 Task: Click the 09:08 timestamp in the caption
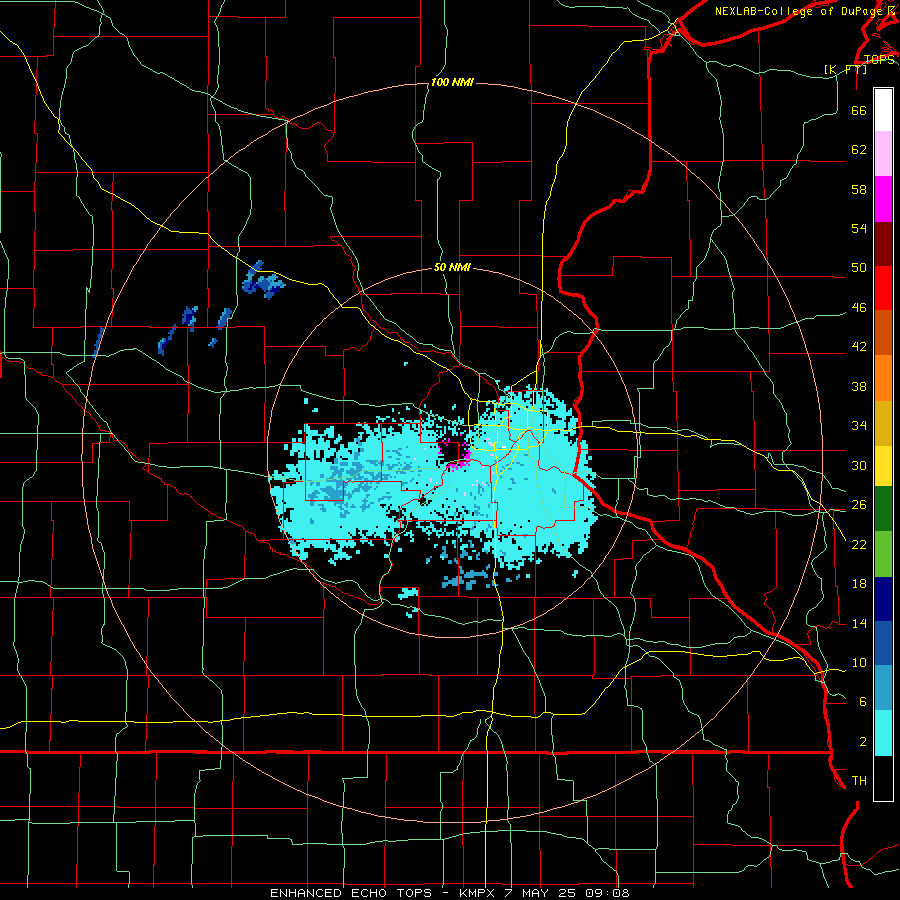coord(607,893)
